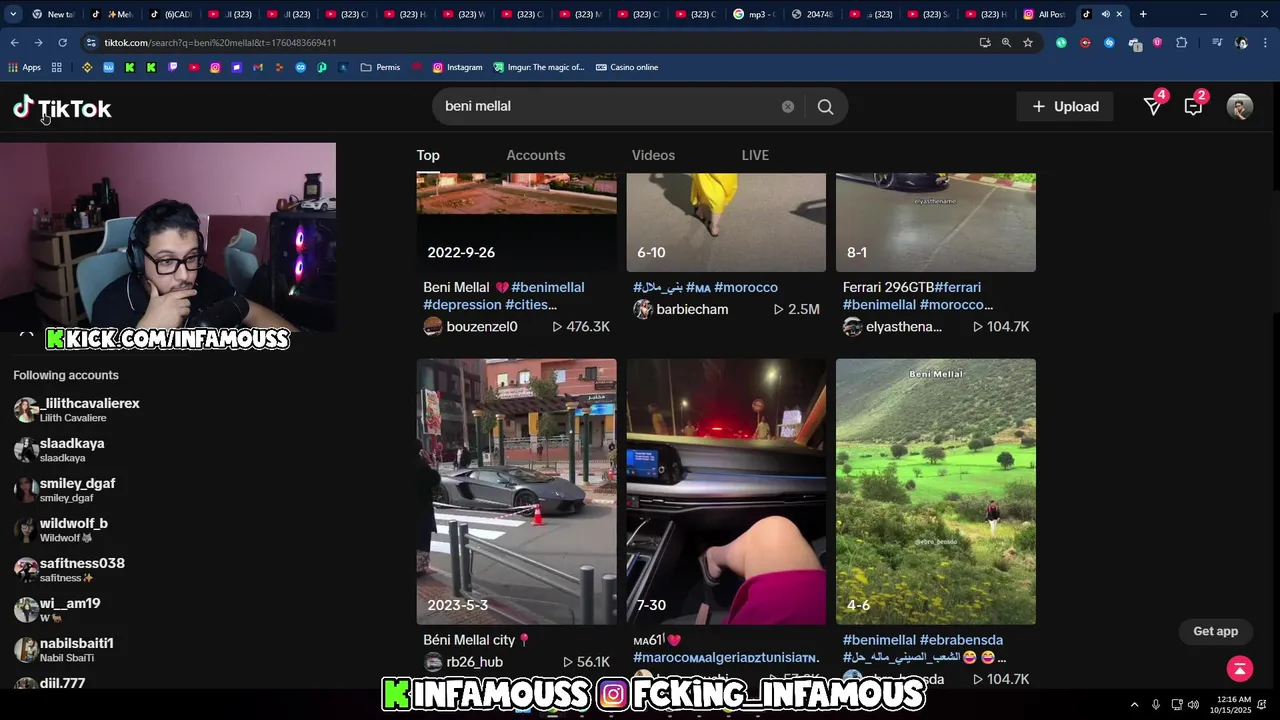1280x720 pixels.
Task: Open the network tray icon
Action: point(1177,704)
